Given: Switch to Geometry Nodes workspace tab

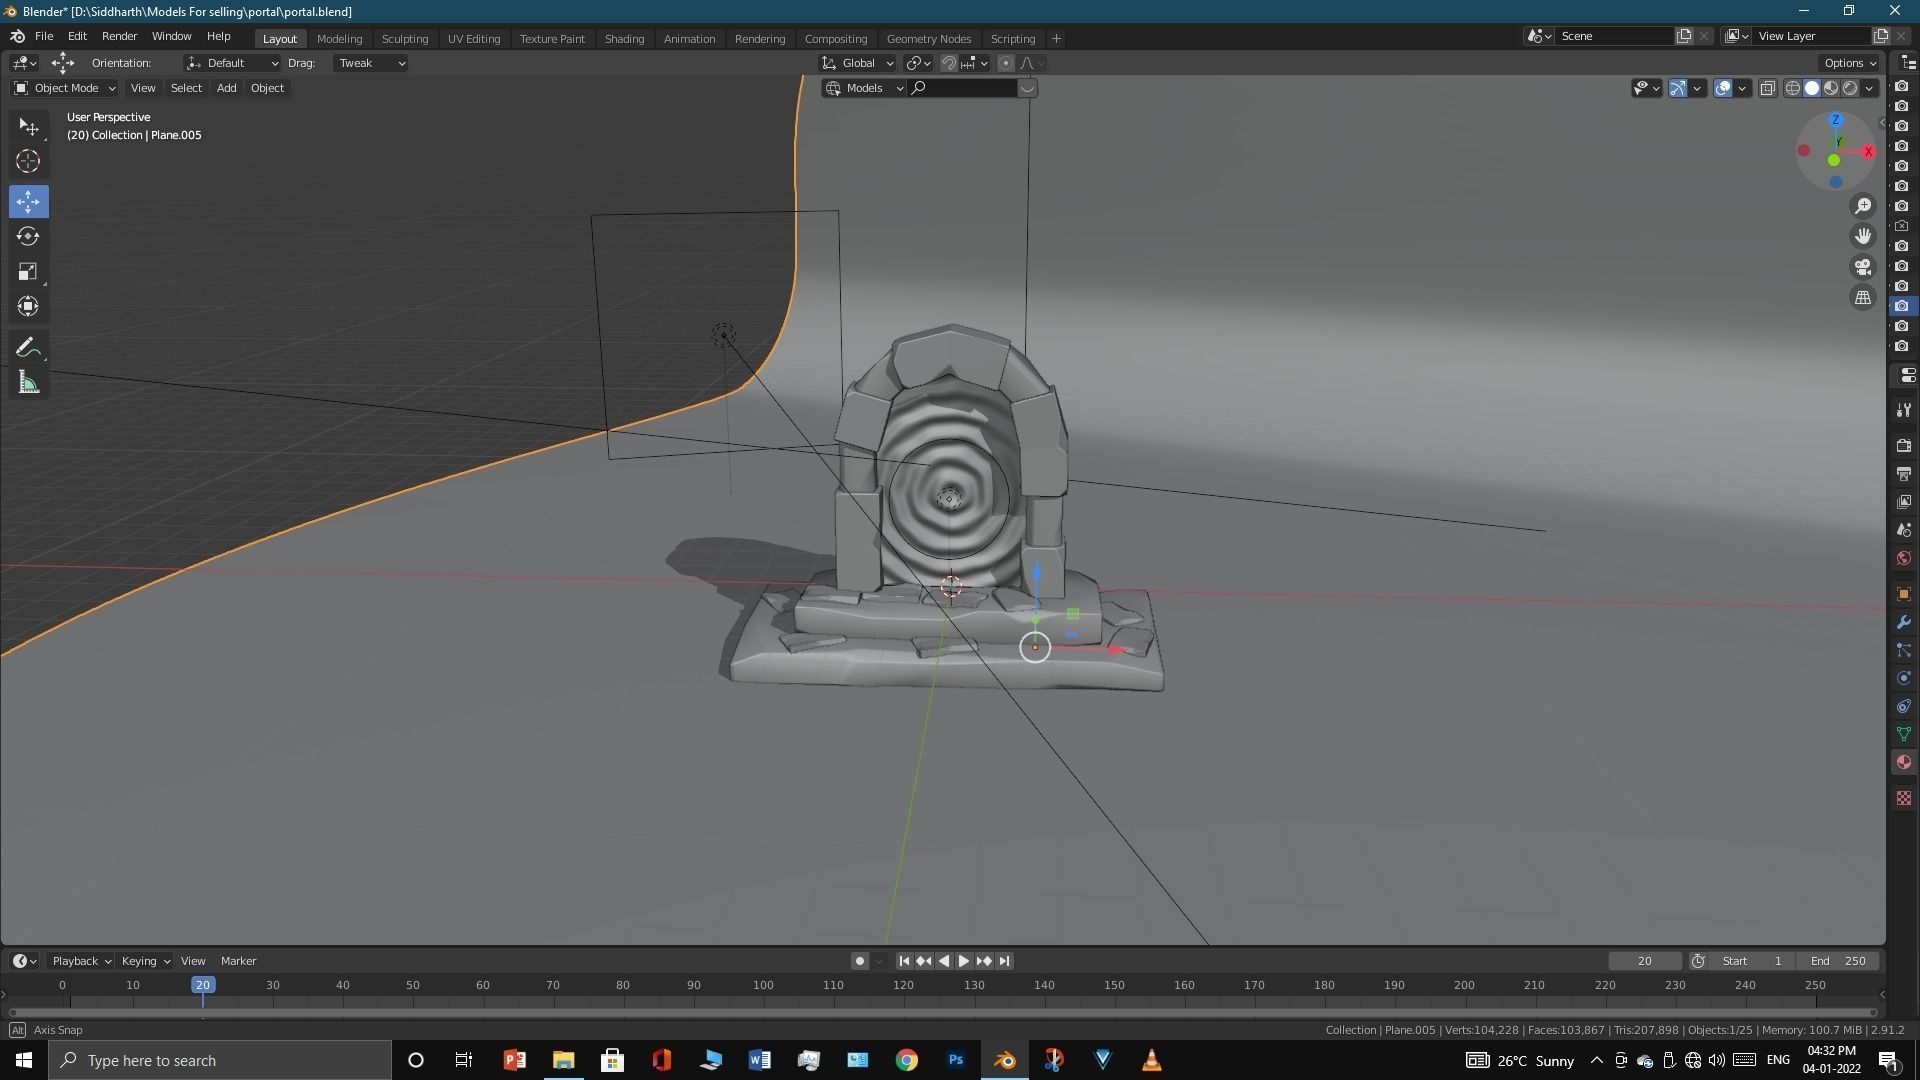Looking at the screenshot, I should click(x=929, y=39).
